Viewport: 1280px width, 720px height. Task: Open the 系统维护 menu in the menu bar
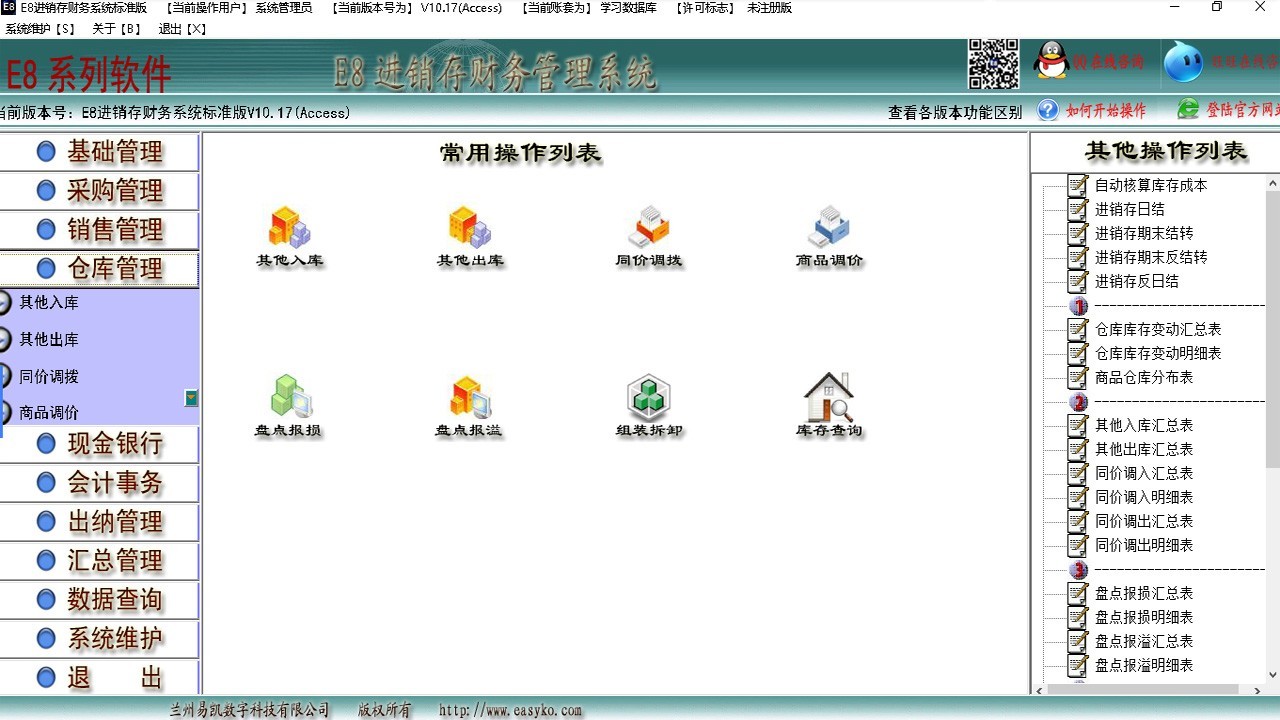40,29
